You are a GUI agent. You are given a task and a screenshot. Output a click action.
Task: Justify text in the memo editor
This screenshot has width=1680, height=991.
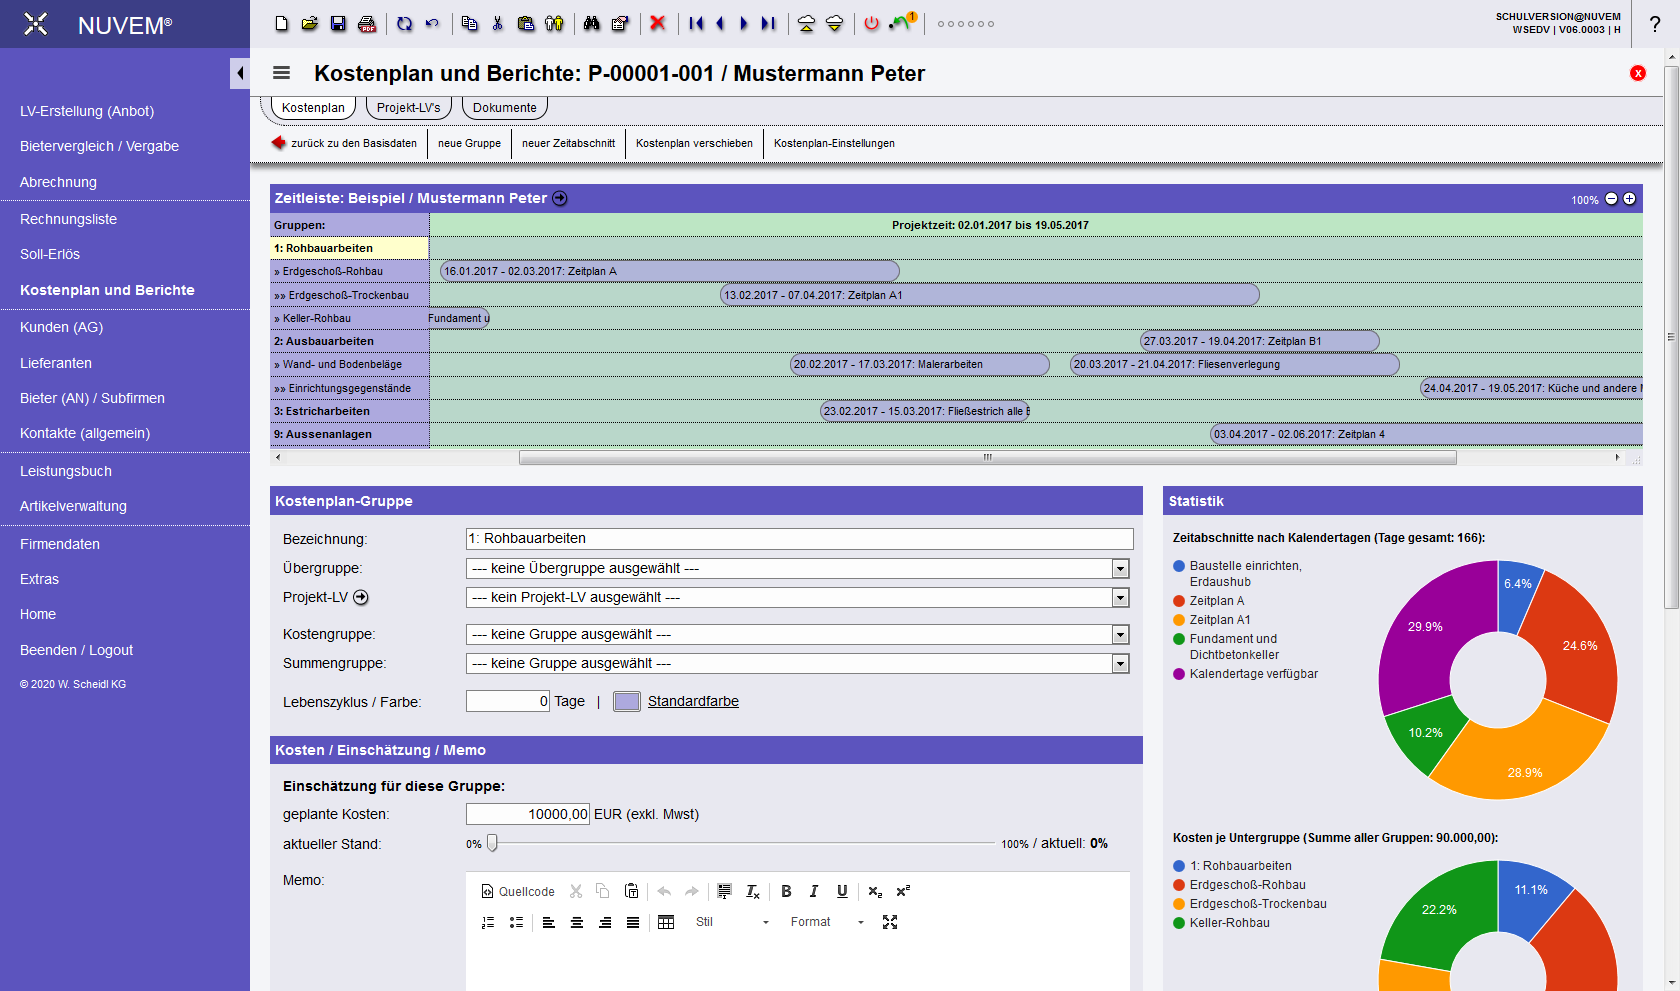pyautogui.click(x=633, y=922)
